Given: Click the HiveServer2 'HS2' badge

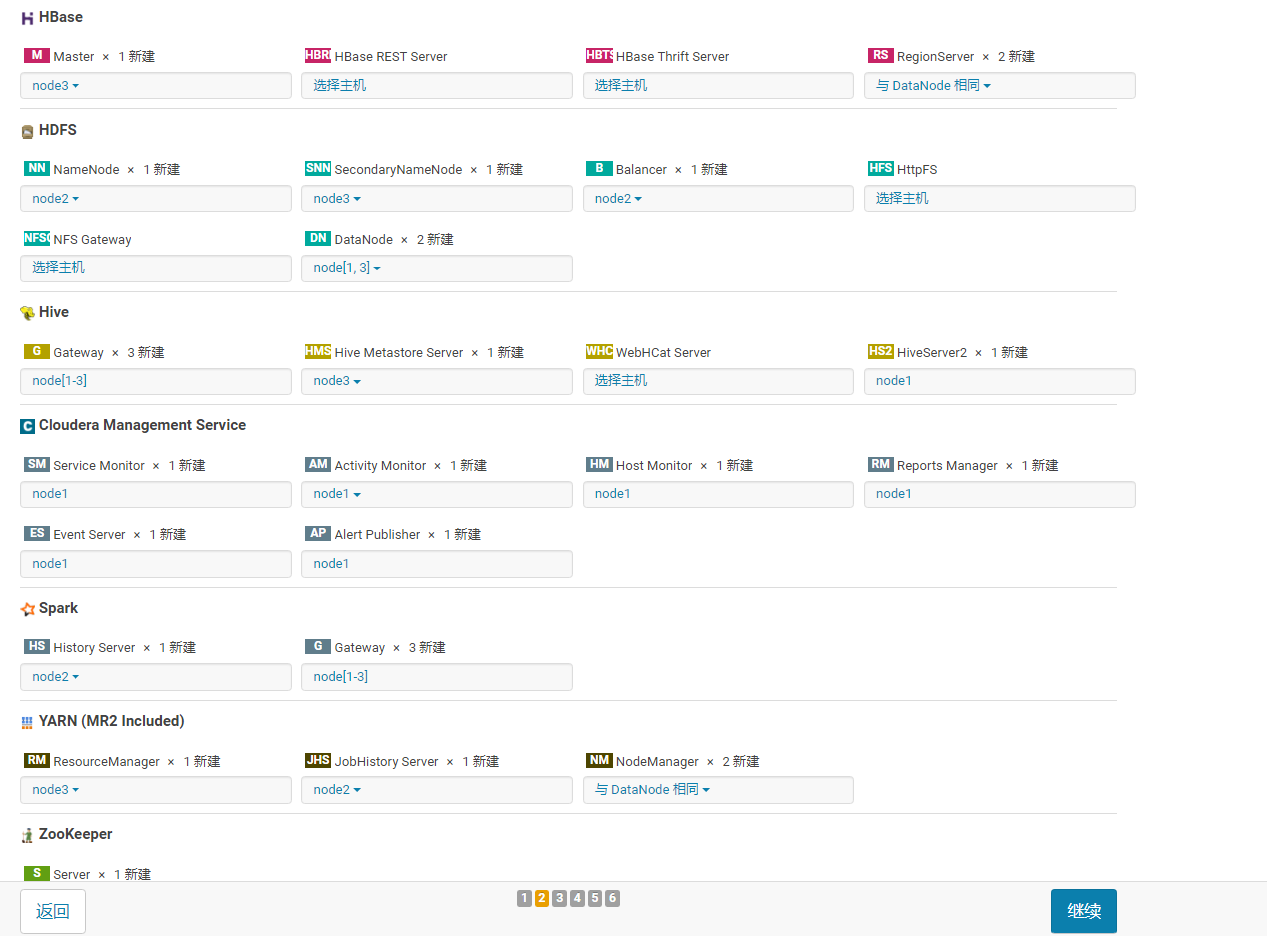Looking at the screenshot, I should (x=881, y=351).
